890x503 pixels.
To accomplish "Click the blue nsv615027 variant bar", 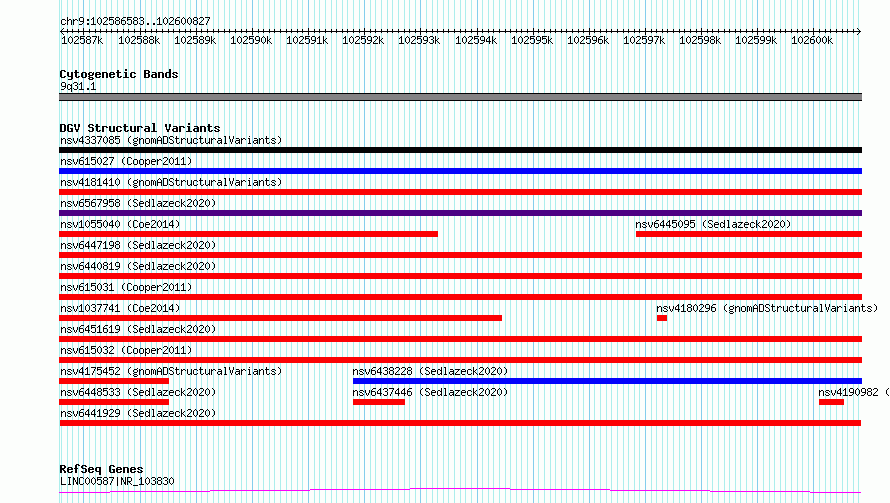I will [460, 171].
